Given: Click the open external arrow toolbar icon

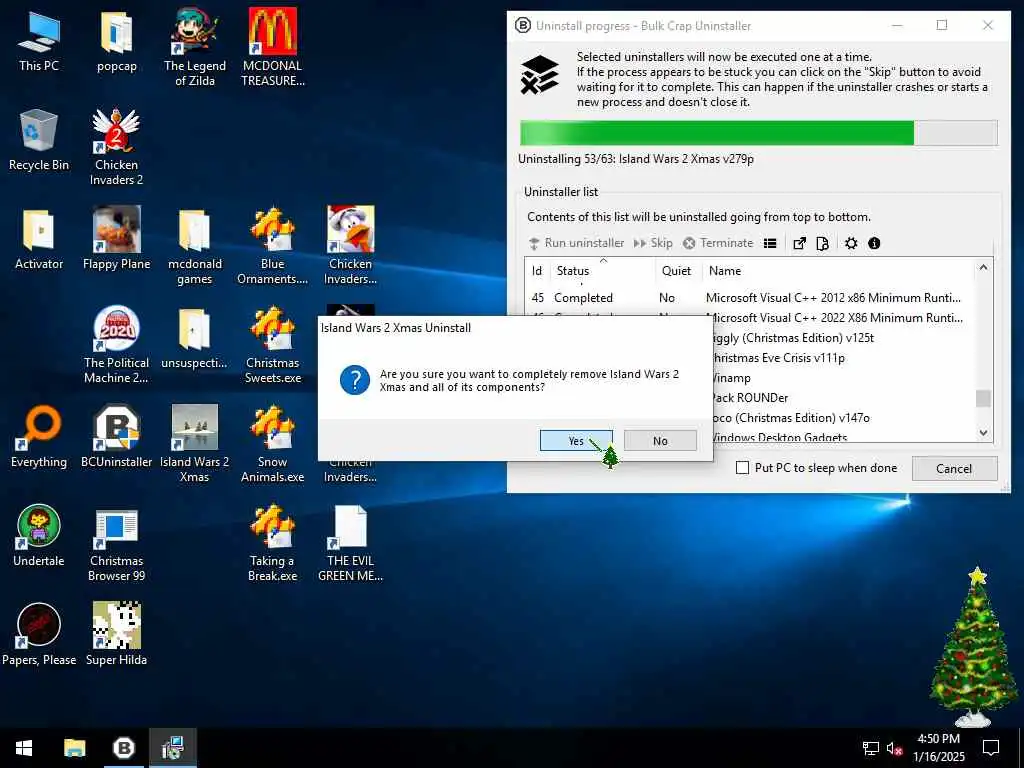Looking at the screenshot, I should [x=799, y=243].
